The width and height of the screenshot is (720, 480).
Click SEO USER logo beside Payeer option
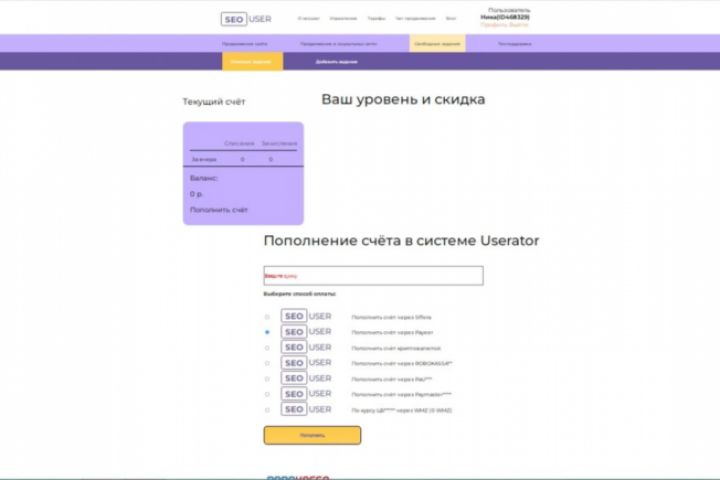[306, 332]
